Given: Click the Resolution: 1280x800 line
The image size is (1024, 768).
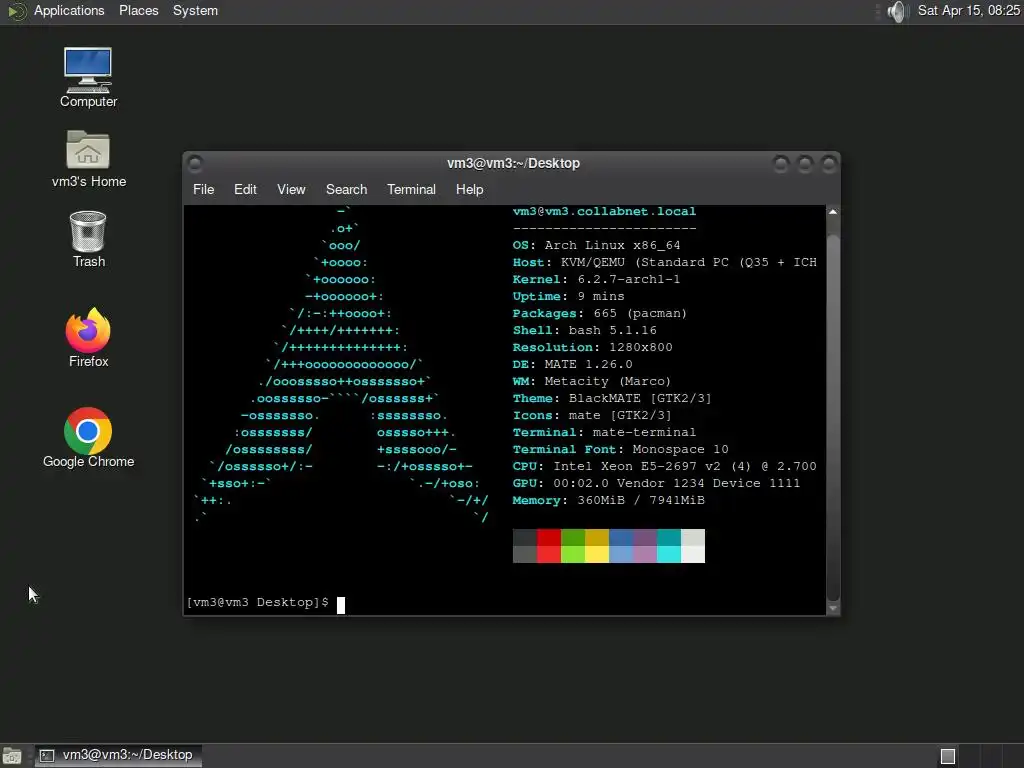Looking at the screenshot, I should tap(592, 347).
